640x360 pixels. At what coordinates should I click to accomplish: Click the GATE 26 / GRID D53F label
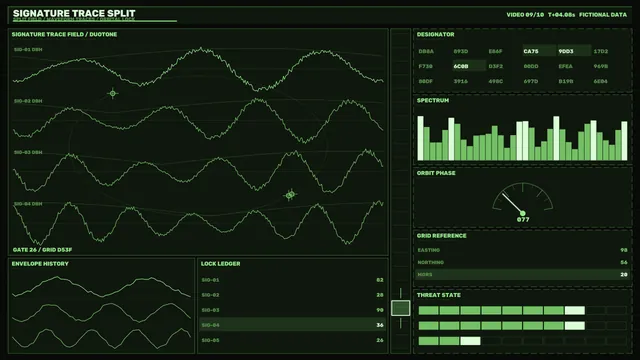tap(42, 250)
